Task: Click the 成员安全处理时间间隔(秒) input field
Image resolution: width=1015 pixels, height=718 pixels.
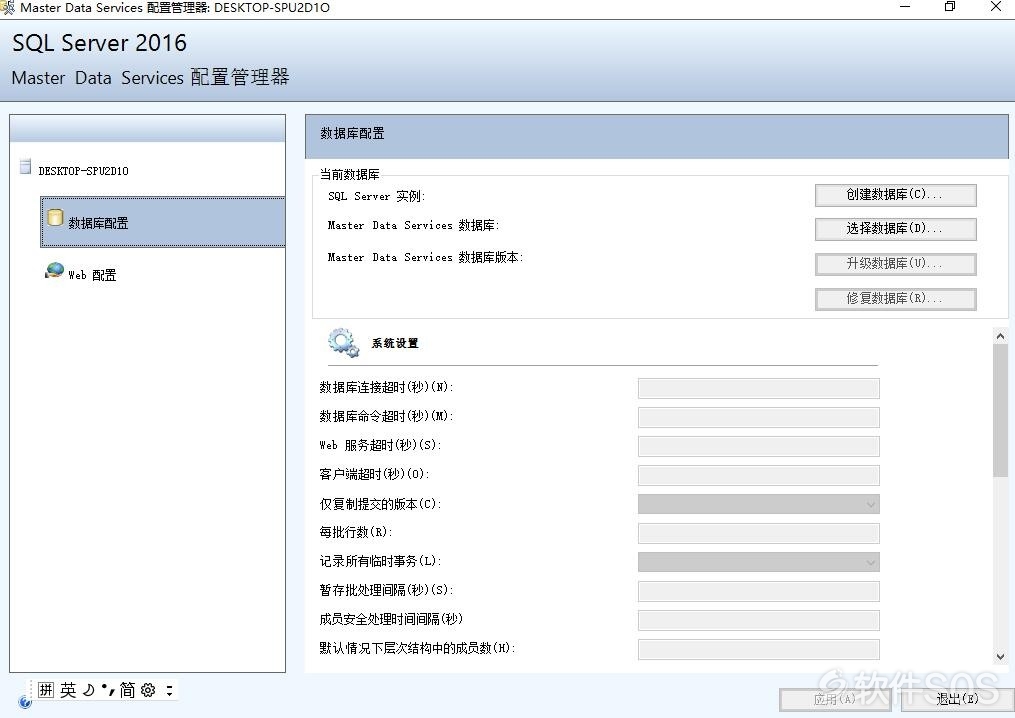Action: (x=758, y=620)
